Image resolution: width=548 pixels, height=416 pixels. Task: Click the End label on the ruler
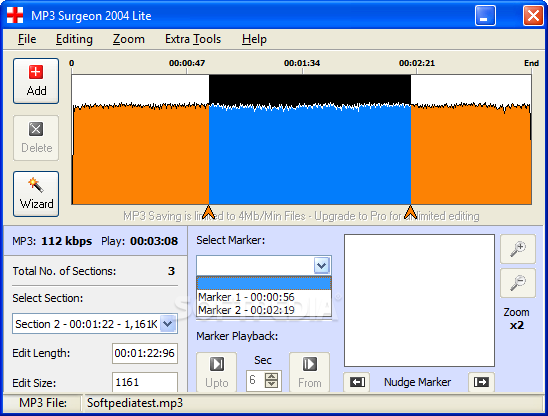point(531,63)
